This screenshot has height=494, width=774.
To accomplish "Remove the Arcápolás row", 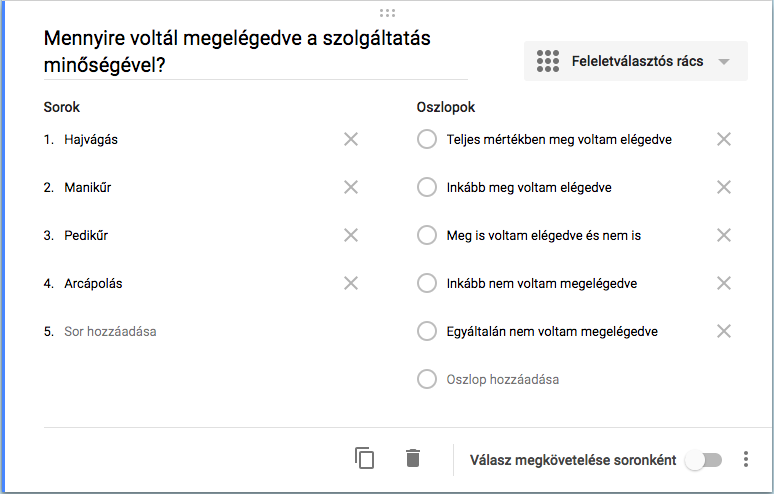I will coord(351,283).
